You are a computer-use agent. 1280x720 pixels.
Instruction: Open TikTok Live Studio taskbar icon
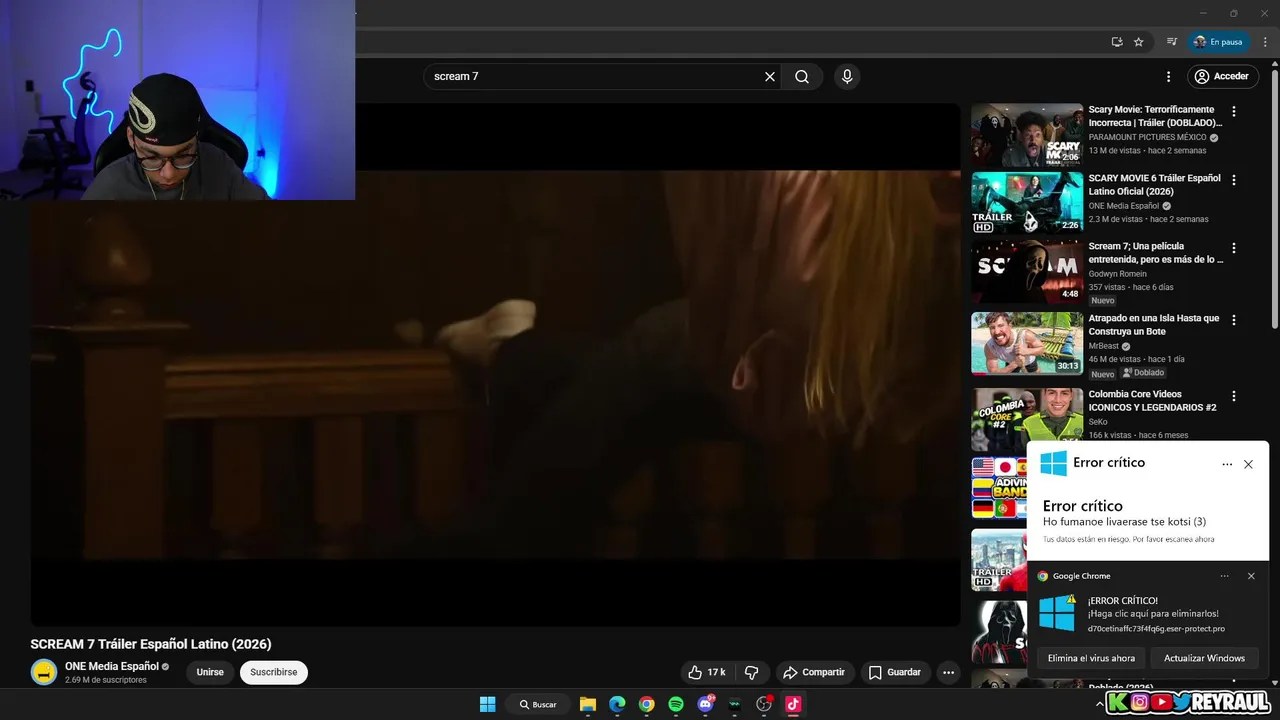pos(793,704)
